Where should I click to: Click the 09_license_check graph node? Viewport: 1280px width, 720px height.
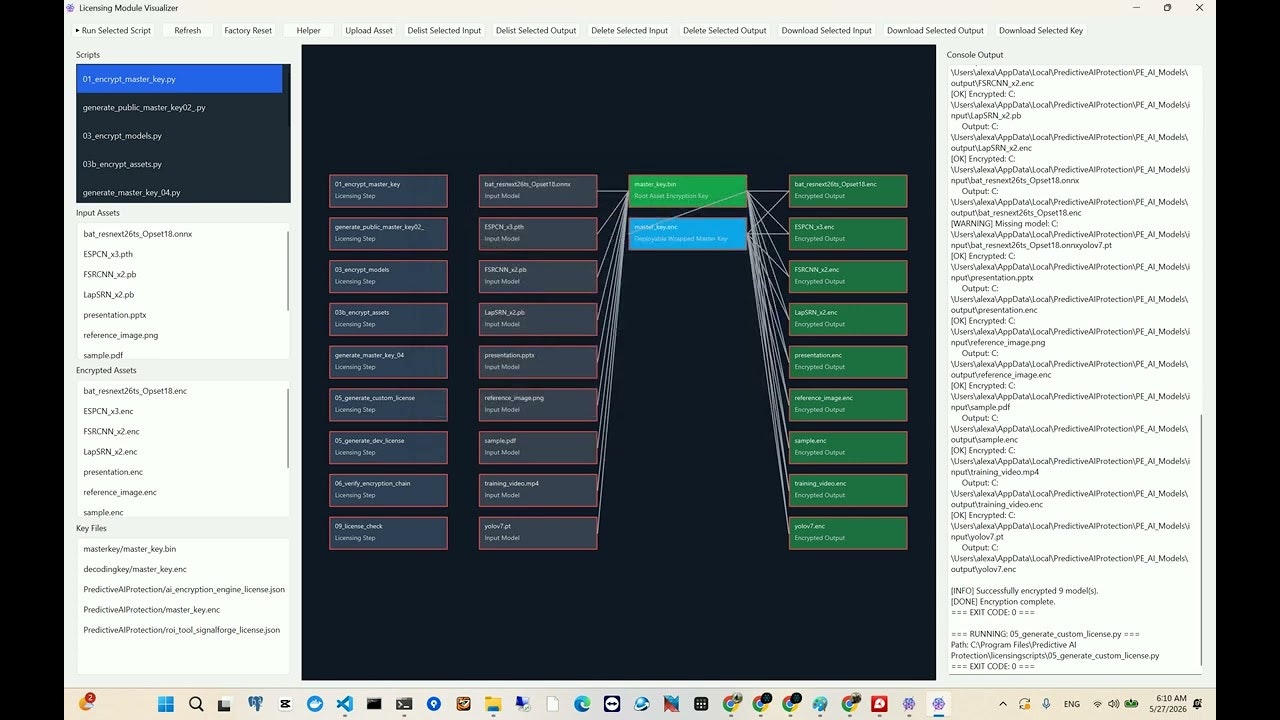pyautogui.click(x=388, y=532)
